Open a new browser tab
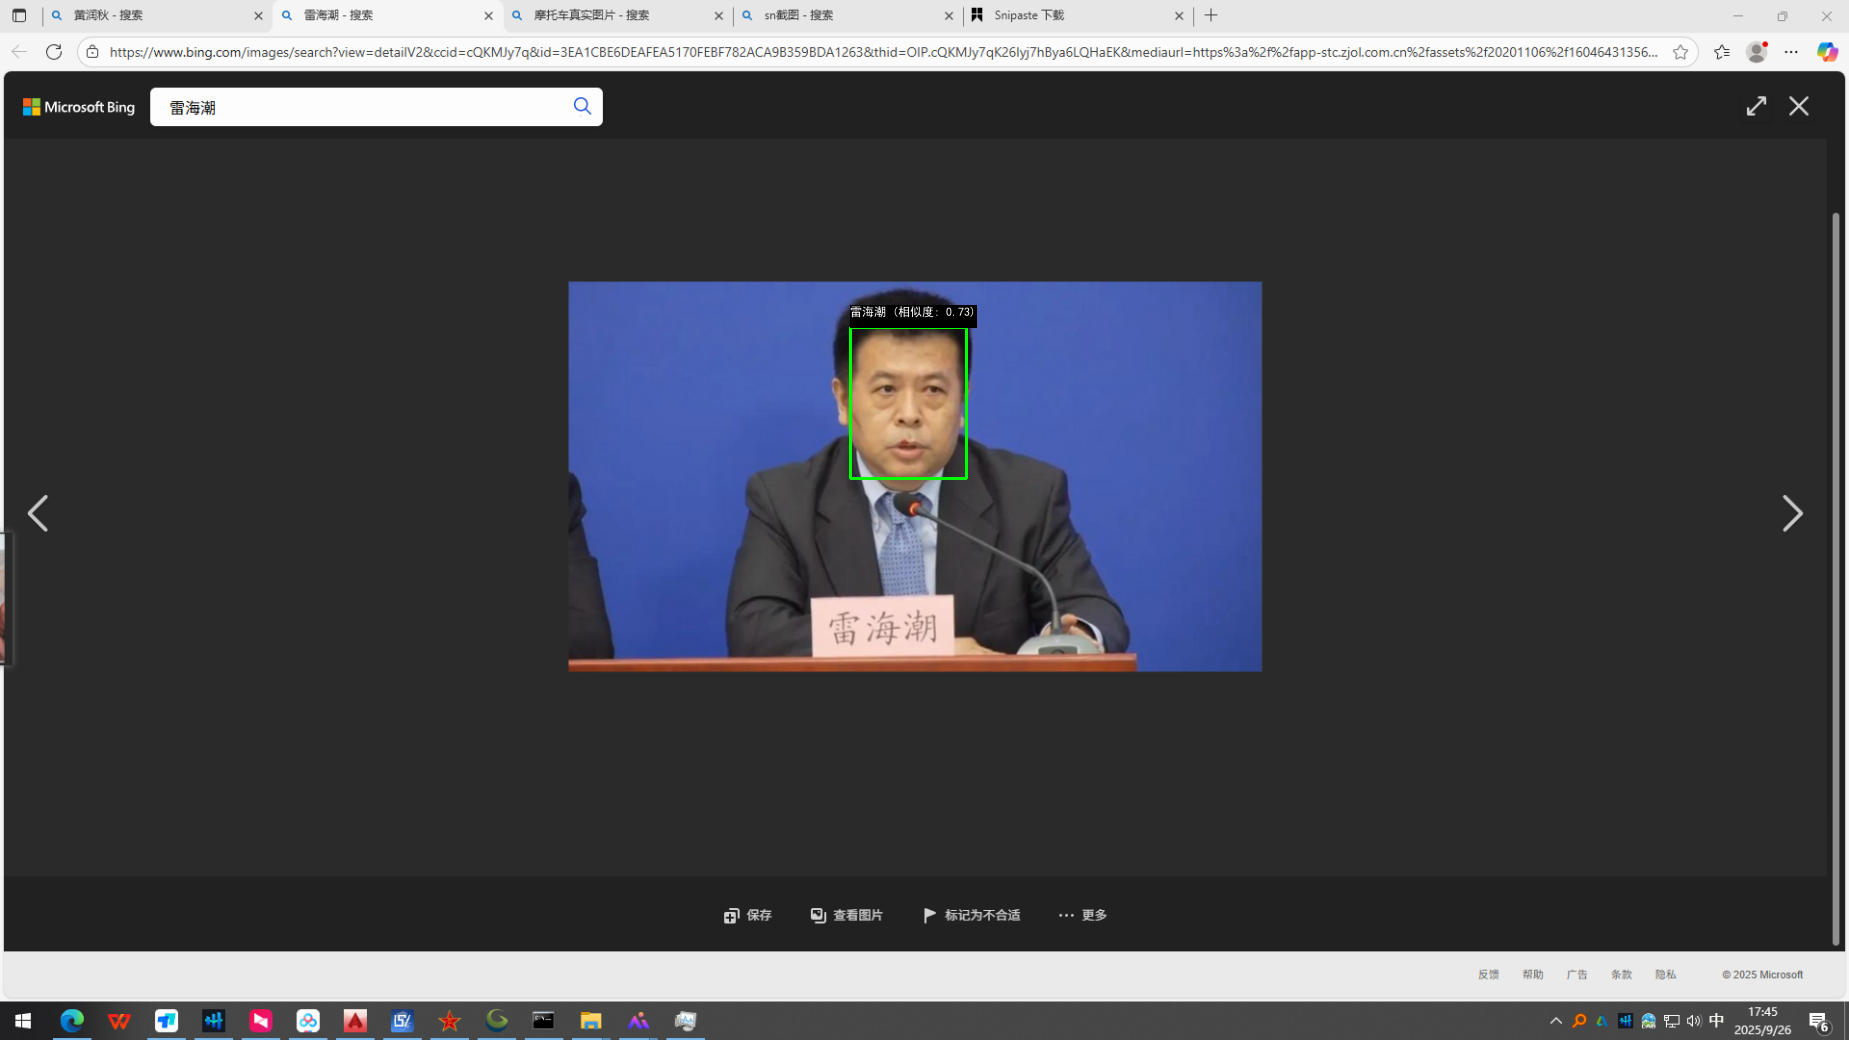 [1211, 15]
